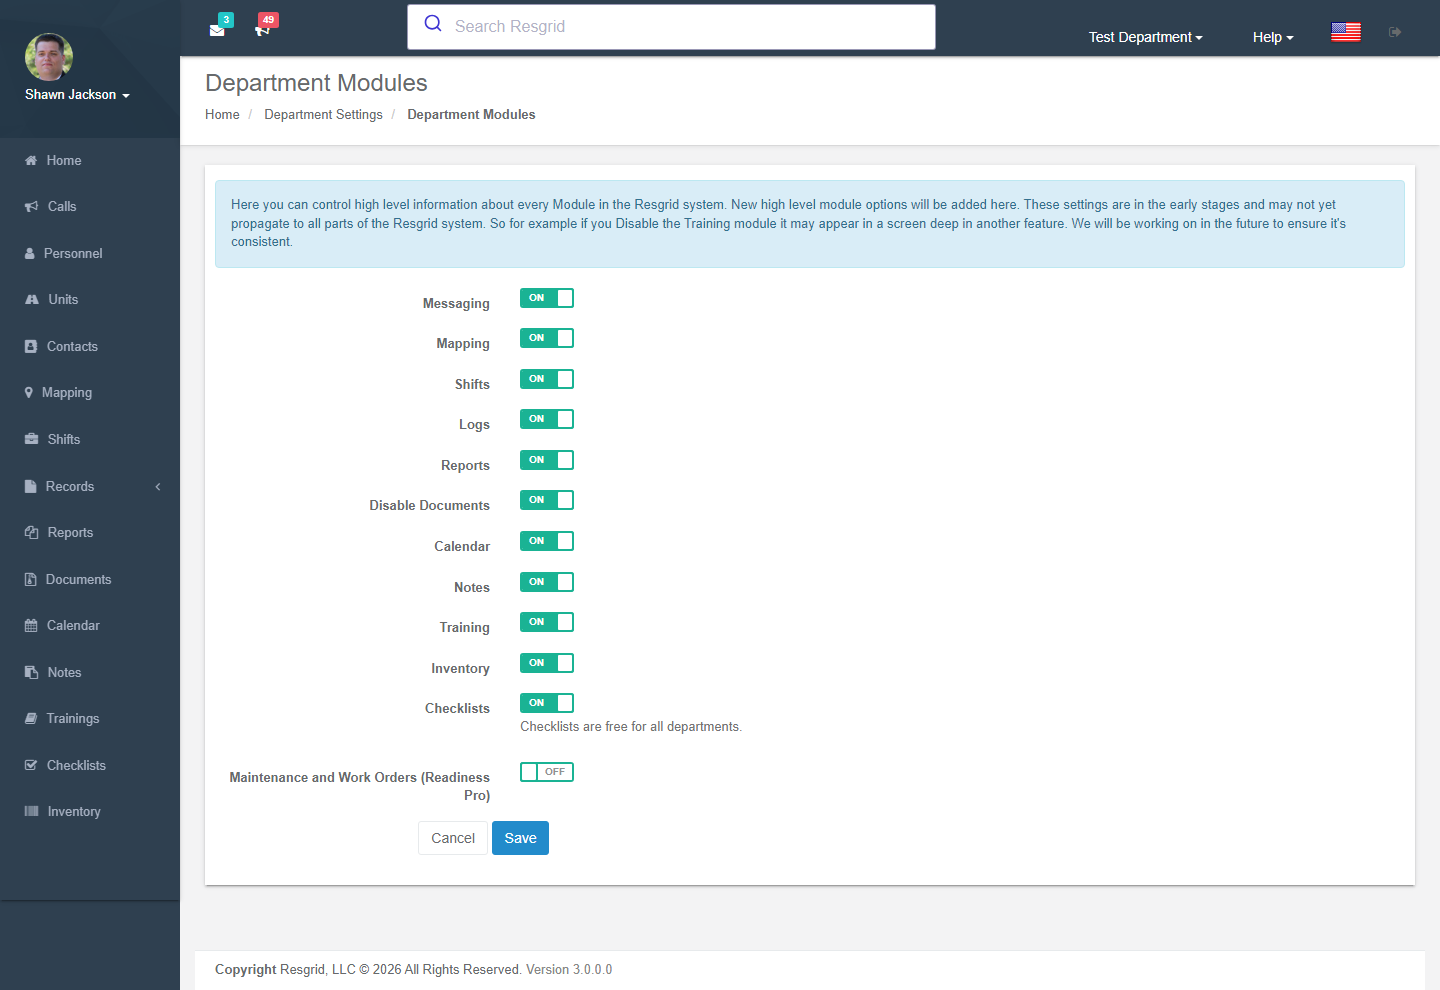Viewport: 1440px width, 990px height.
Task: Click the Records file sidebar icon
Action: coord(31,487)
